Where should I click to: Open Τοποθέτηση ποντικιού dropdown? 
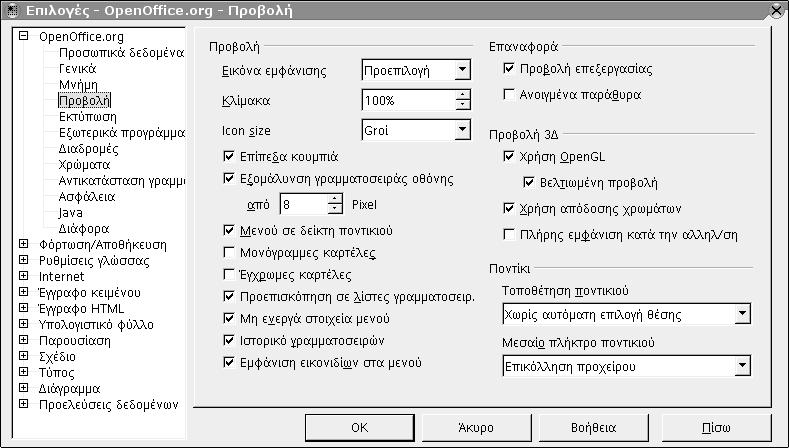pos(742,314)
